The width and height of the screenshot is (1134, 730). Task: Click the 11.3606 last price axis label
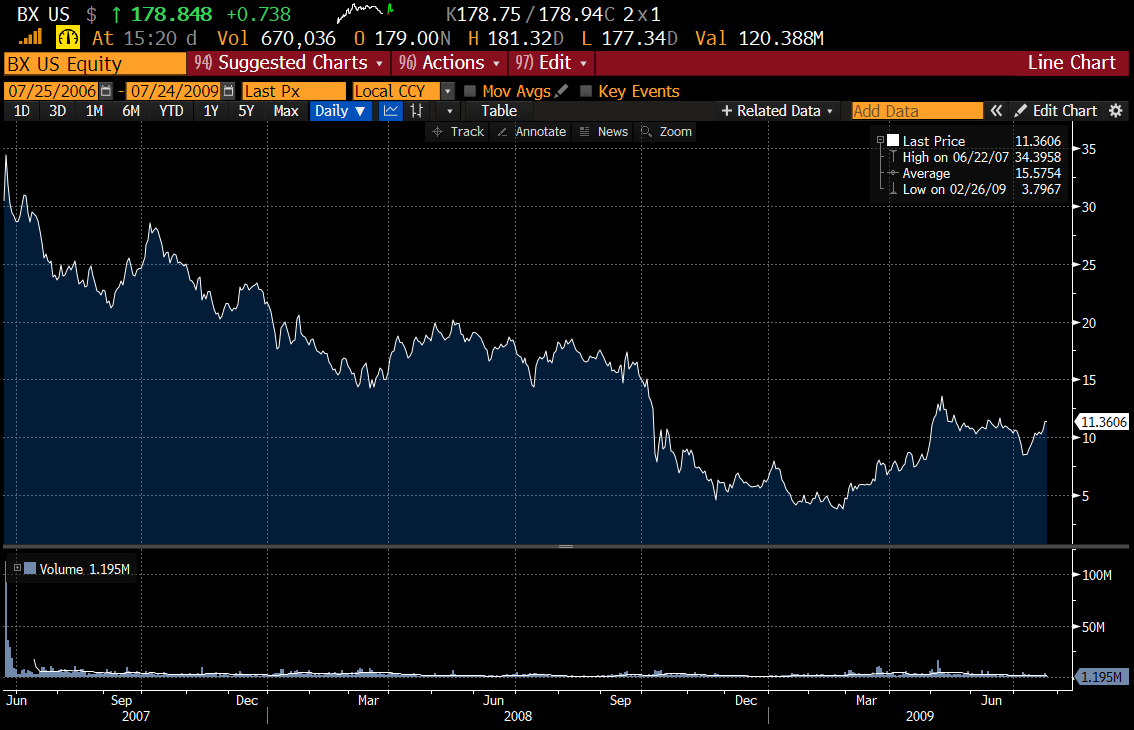coord(1102,422)
